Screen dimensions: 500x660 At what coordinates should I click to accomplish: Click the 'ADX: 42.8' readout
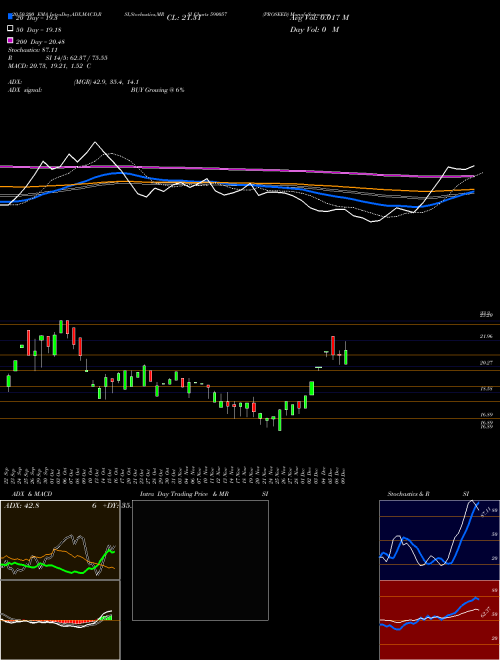coord(21,506)
